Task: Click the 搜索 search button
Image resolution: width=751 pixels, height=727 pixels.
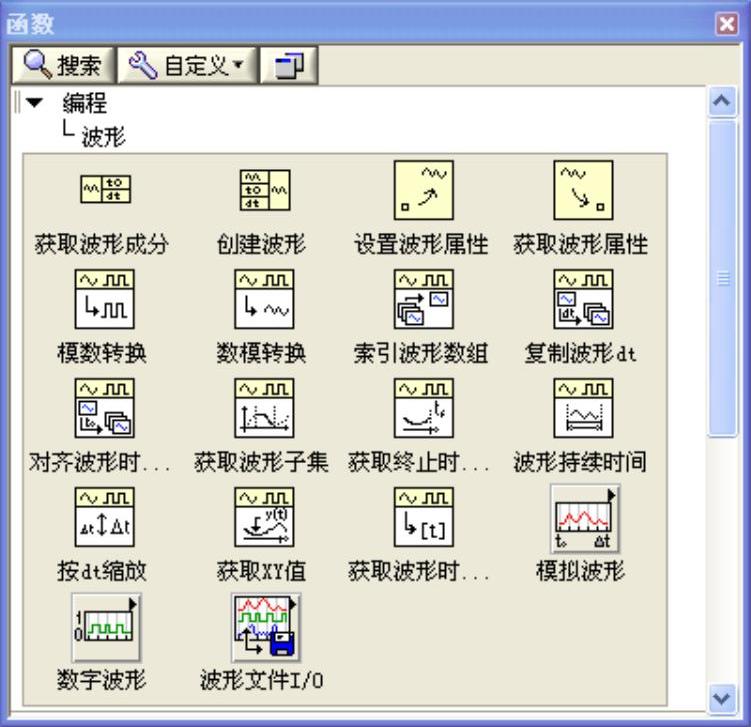Action: point(63,65)
